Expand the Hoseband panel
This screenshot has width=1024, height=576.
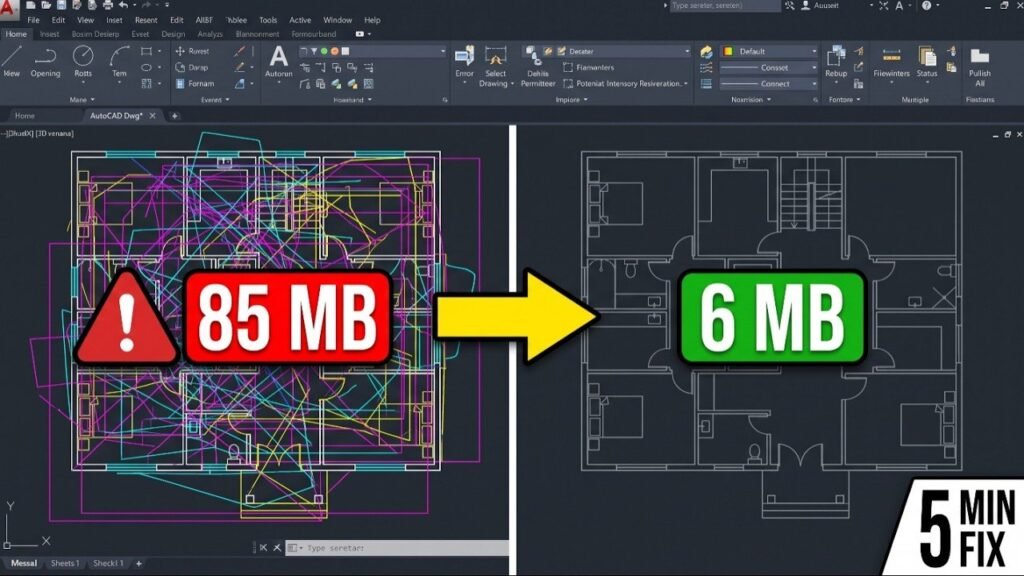tap(352, 100)
